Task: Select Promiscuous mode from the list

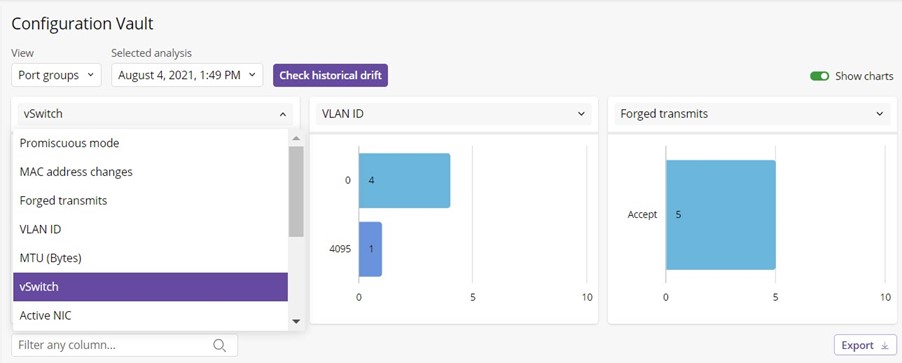Action: point(150,143)
